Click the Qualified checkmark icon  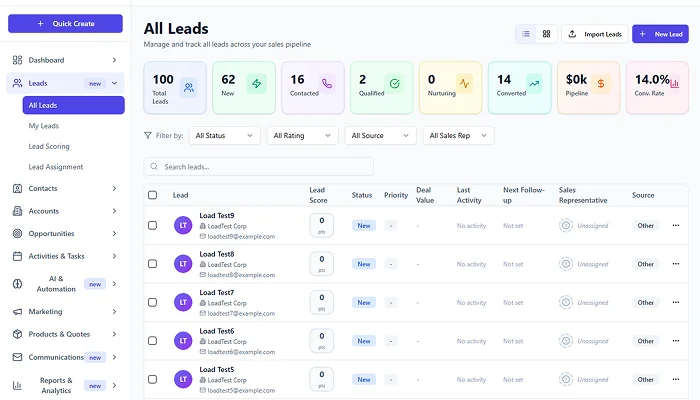point(394,84)
